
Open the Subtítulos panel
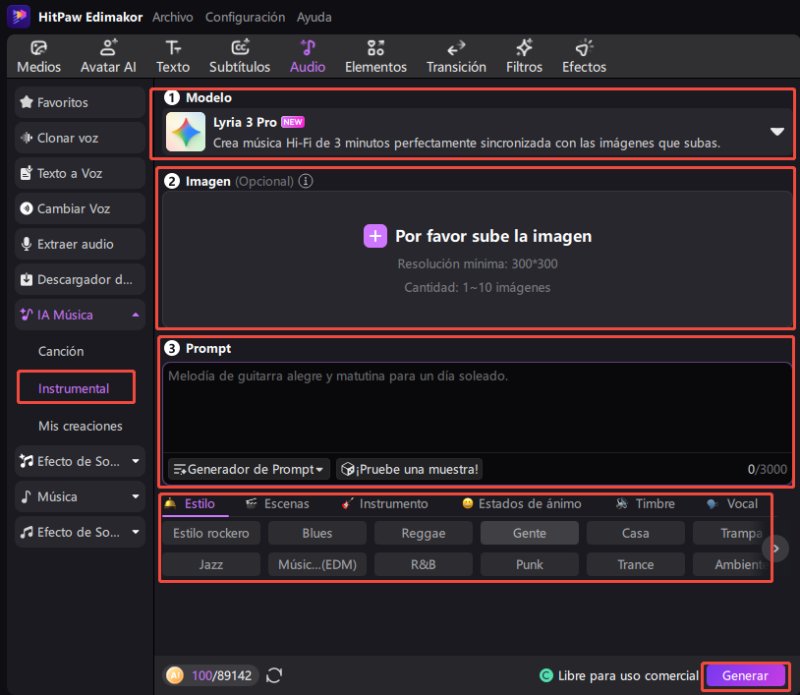240,57
